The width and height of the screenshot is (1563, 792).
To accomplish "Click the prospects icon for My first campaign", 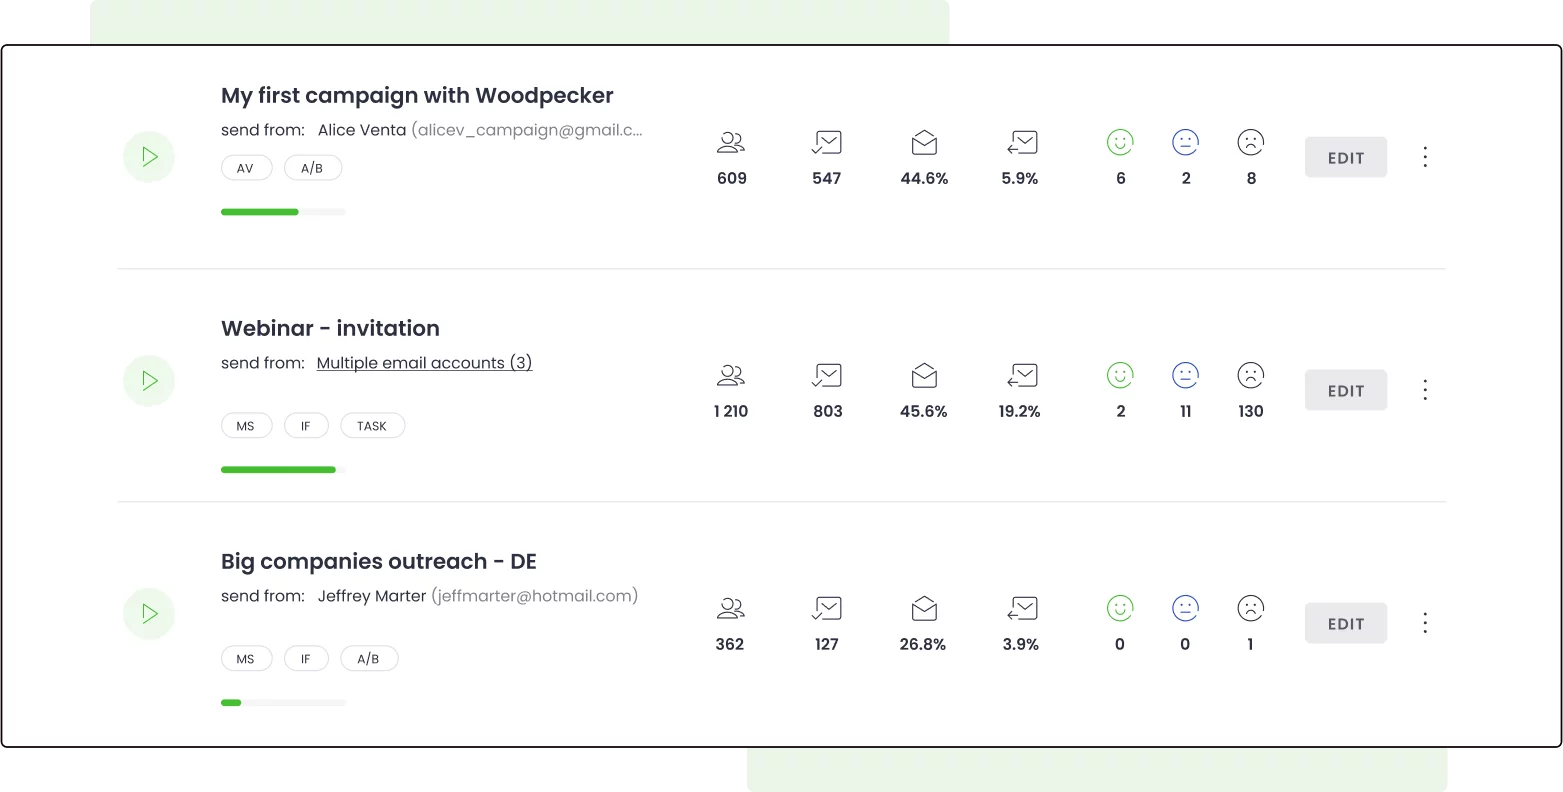I will point(731,143).
